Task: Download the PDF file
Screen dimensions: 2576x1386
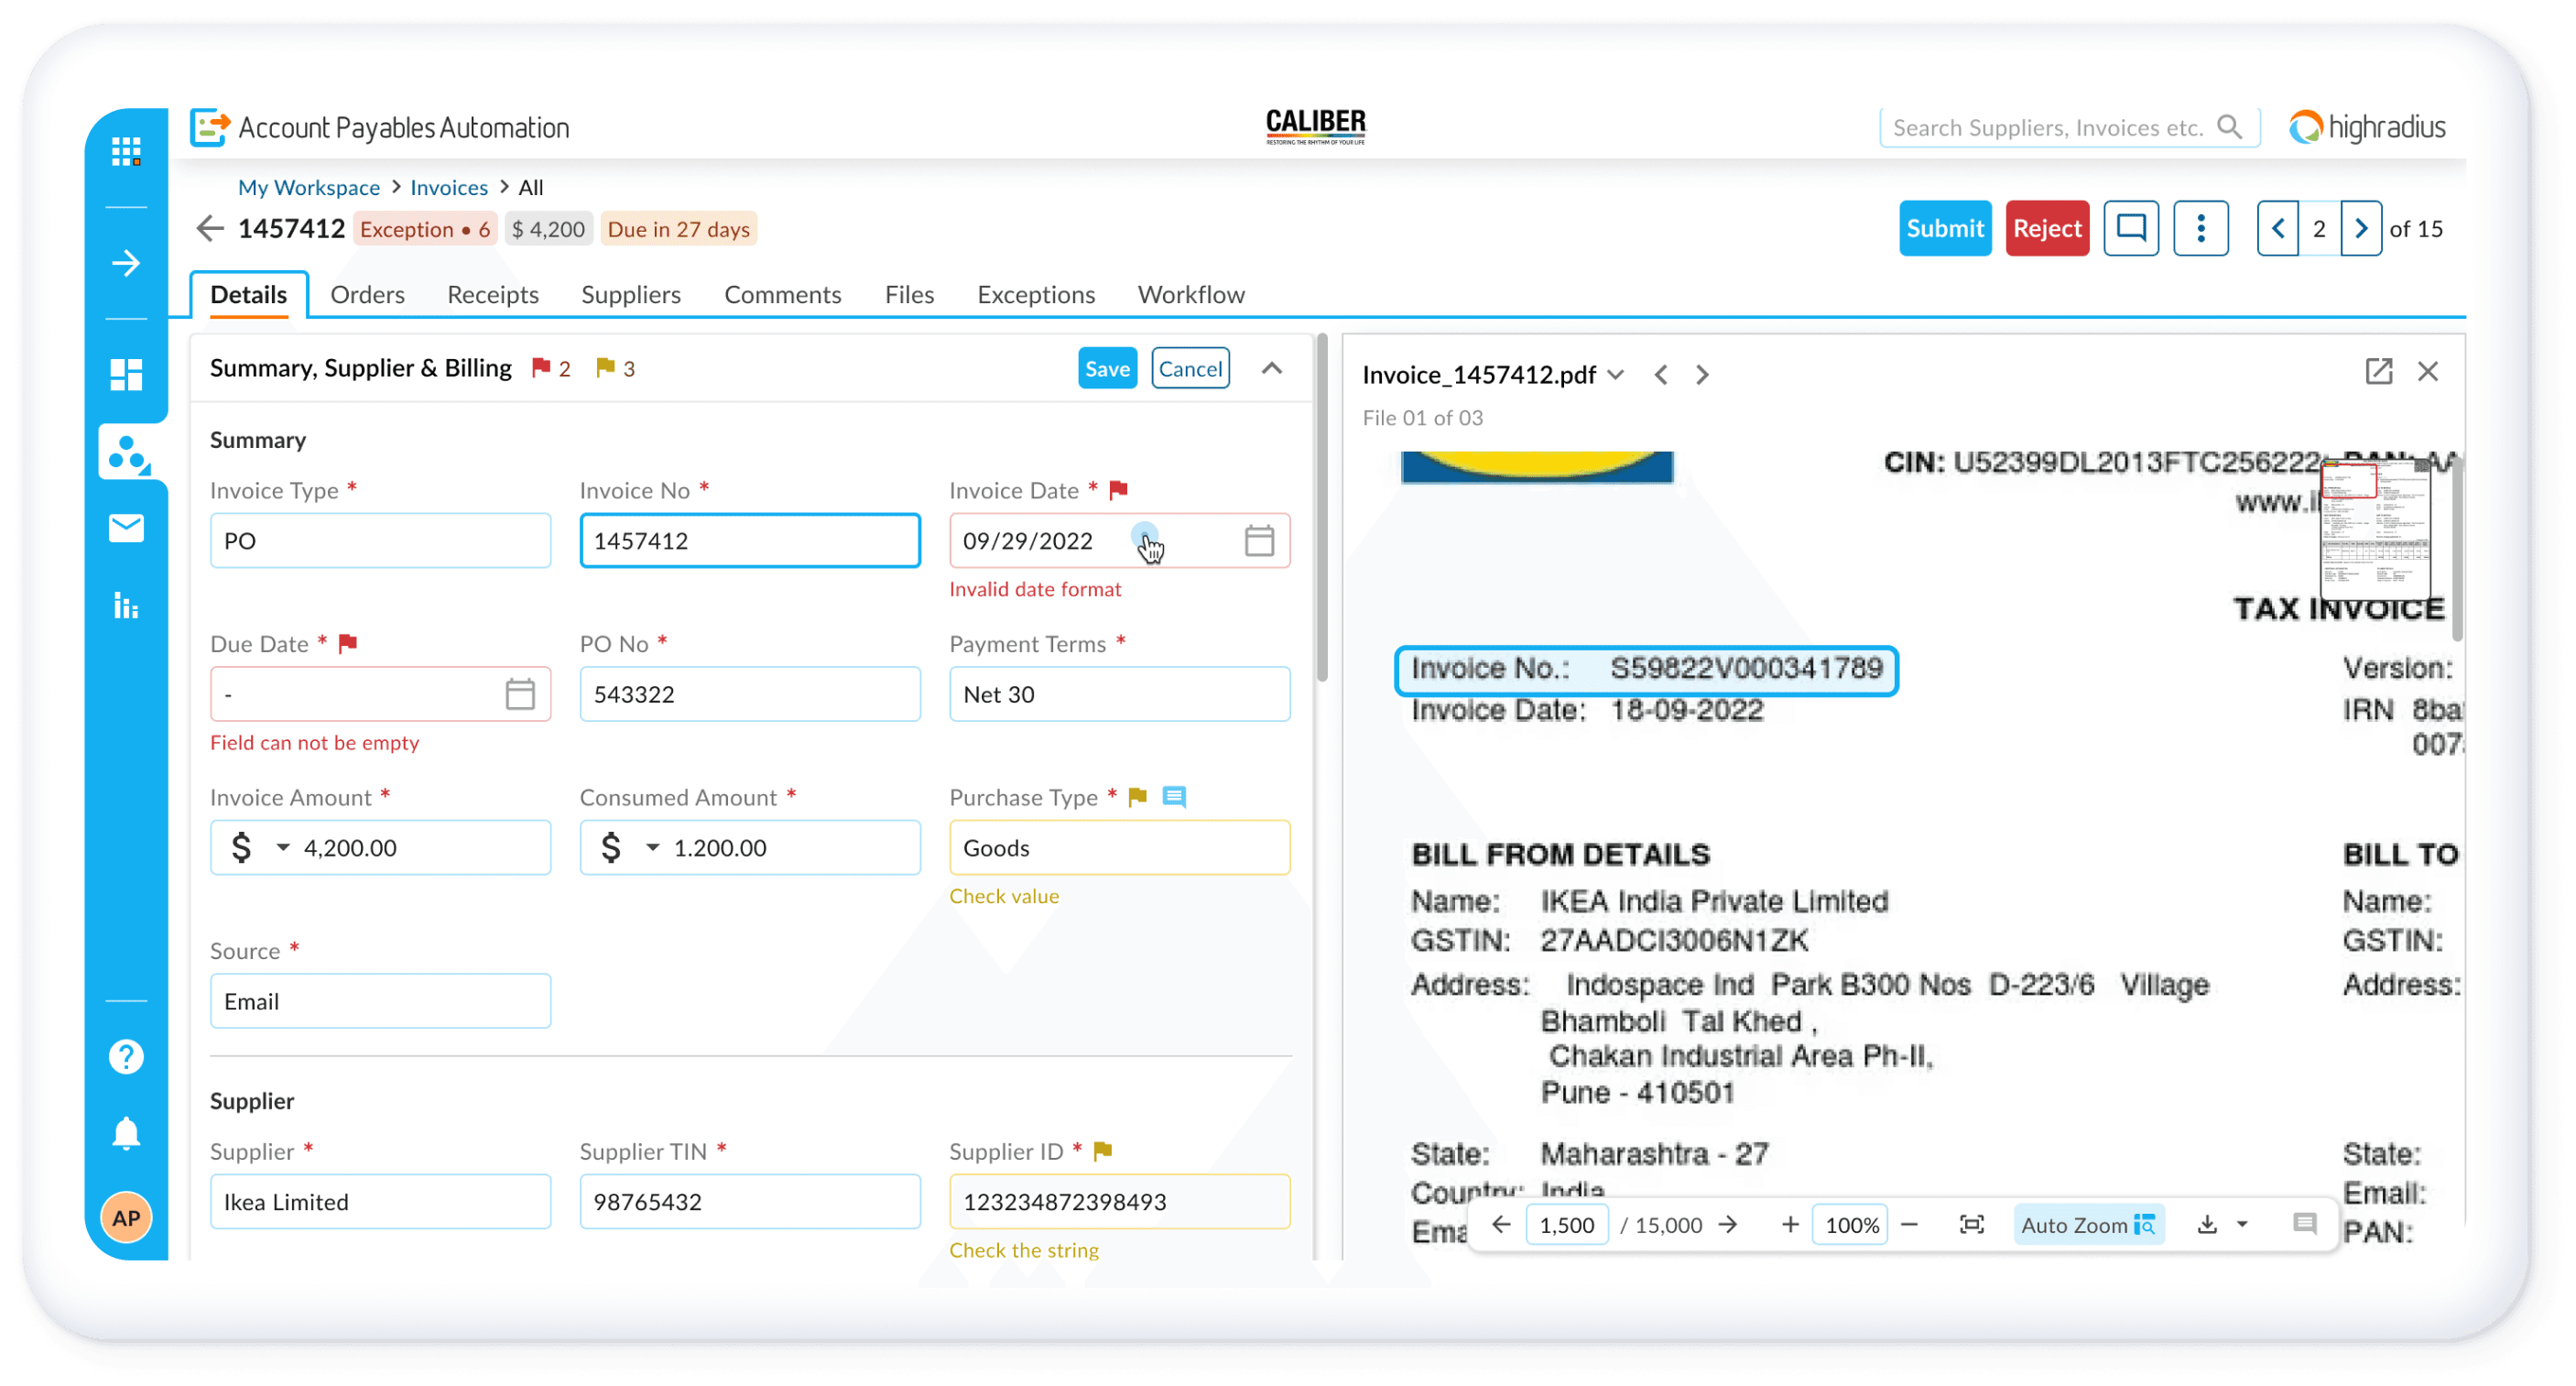Action: coord(2207,1225)
